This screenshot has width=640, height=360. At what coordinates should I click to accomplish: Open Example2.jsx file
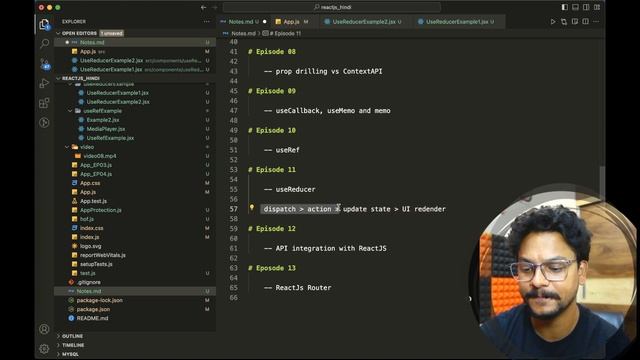pos(102,120)
